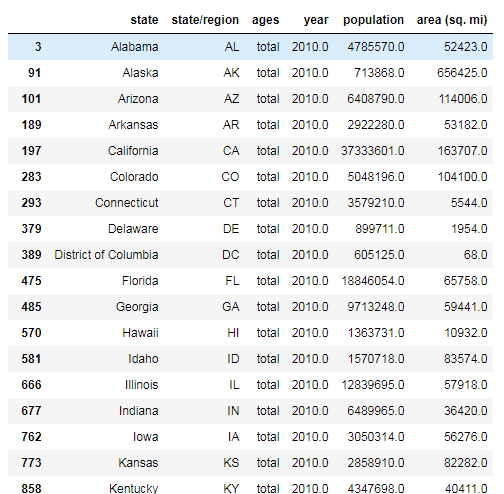The image size is (504, 494).
Task: Click row index 101 for Arizona
Action: pyautogui.click(x=31, y=99)
